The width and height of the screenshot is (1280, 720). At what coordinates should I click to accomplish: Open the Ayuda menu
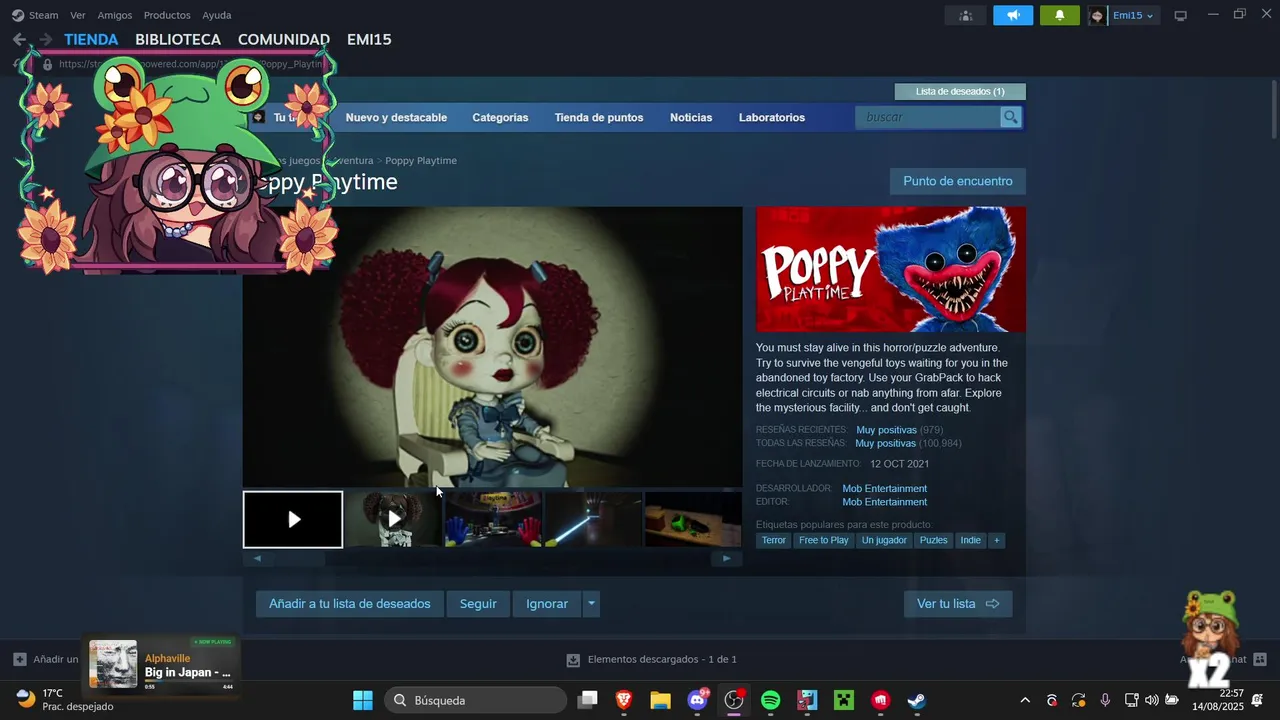[x=217, y=15]
